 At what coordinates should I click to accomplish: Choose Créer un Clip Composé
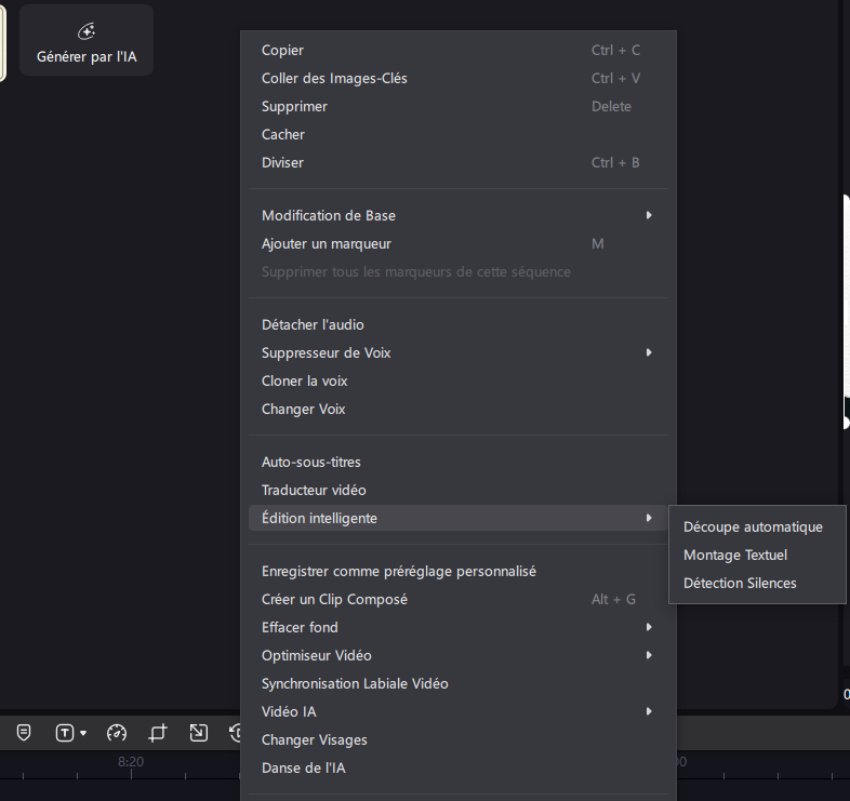click(x=458, y=599)
